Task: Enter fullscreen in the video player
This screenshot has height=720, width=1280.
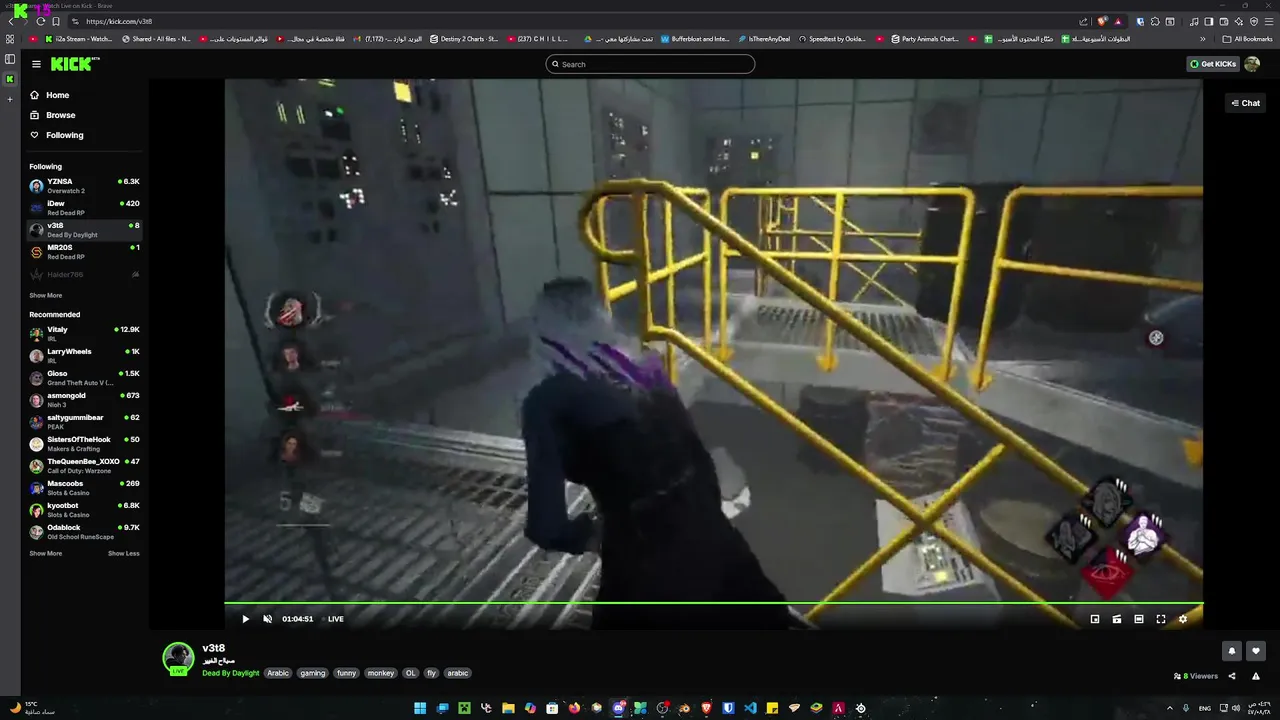Action: point(1161,619)
